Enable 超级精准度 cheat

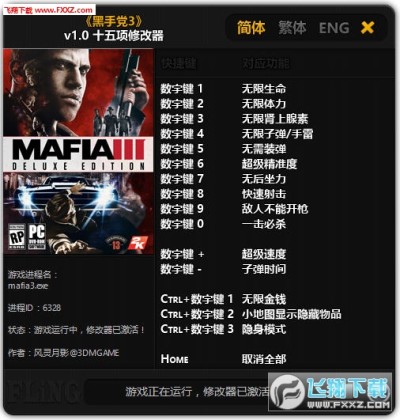(269, 164)
